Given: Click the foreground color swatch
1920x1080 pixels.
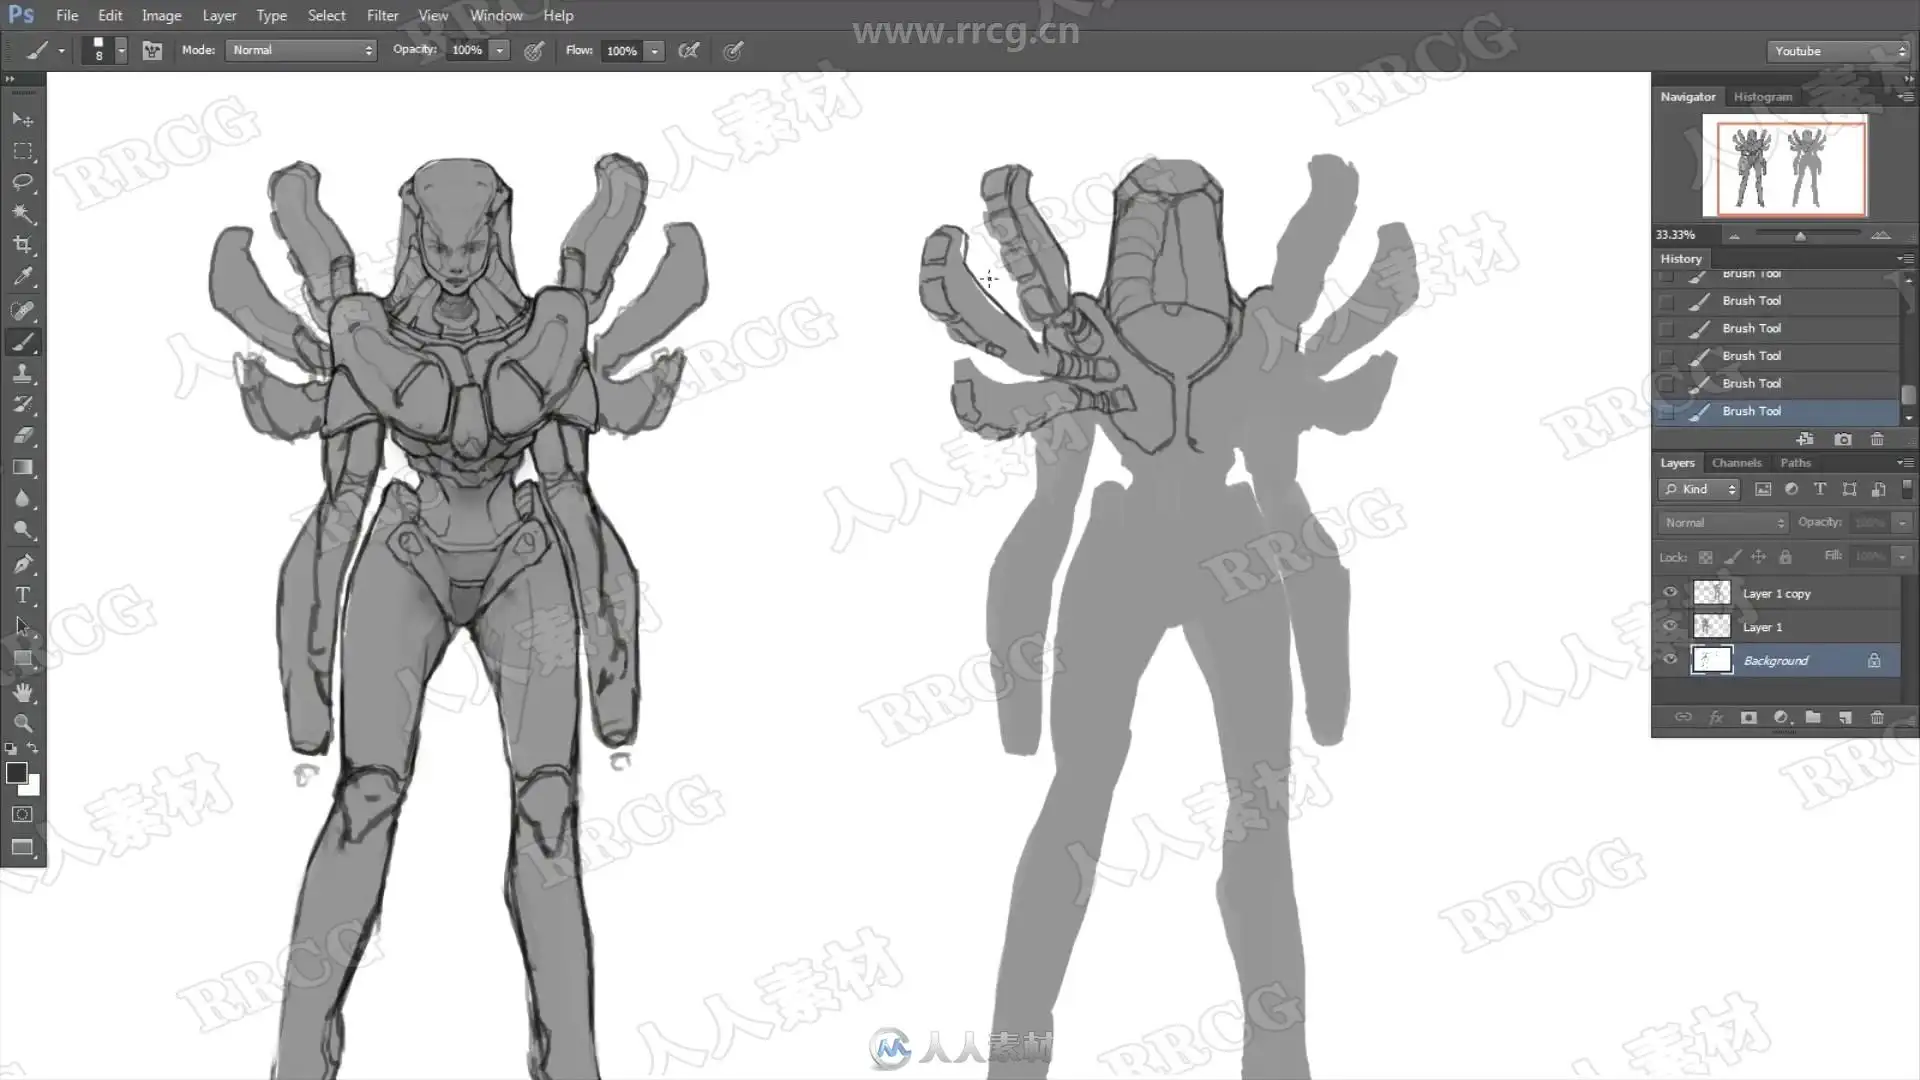Looking at the screenshot, I should (x=16, y=772).
